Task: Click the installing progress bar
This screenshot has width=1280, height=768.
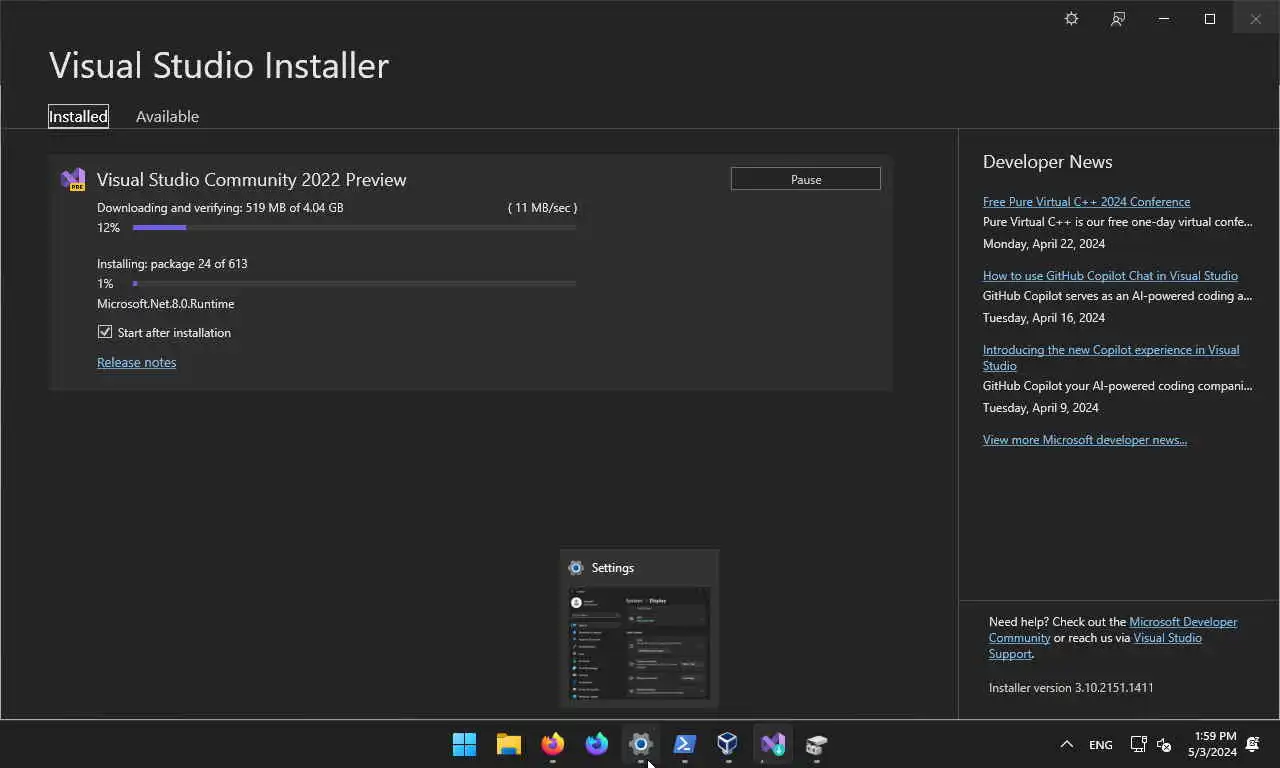Action: [354, 284]
